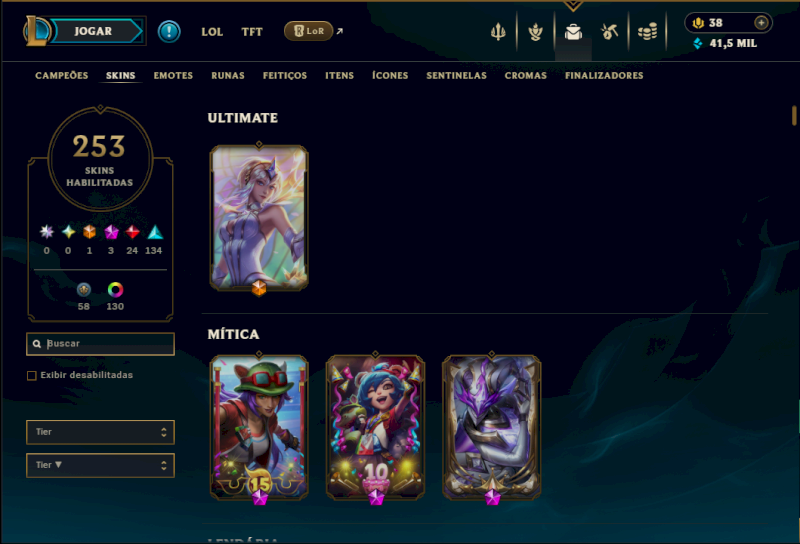Click the chroma color wheel icon
The height and width of the screenshot is (544, 800).
115,290
